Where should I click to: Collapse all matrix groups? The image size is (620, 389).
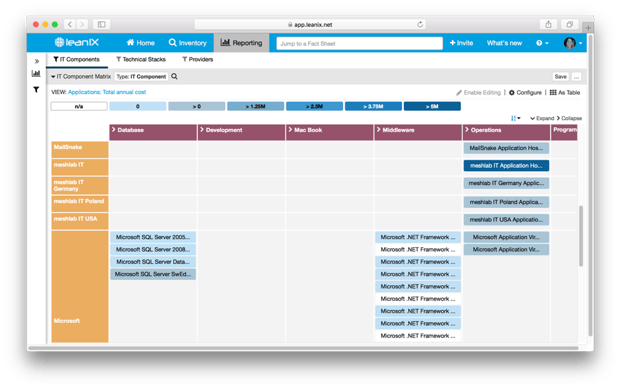tap(569, 118)
